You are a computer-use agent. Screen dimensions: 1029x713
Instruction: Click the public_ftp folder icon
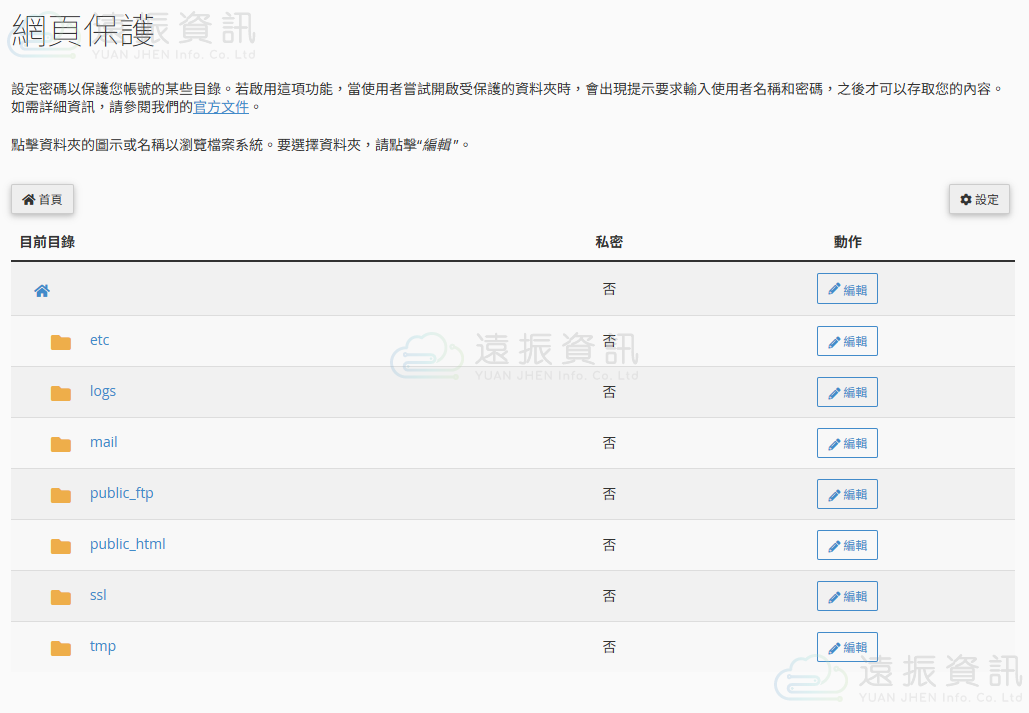61,495
